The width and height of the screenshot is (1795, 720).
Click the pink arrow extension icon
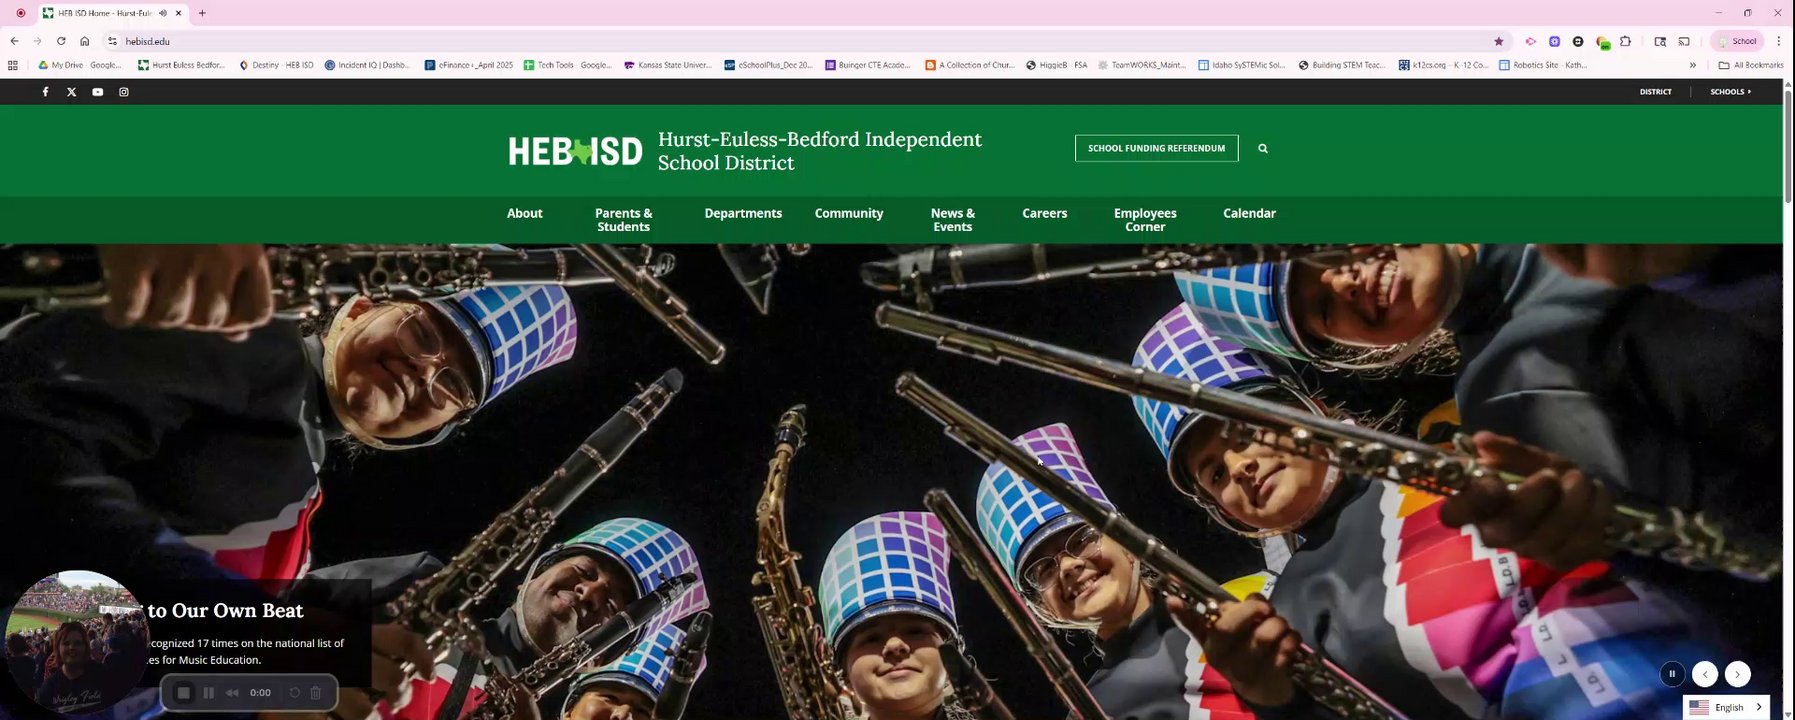tap(1530, 41)
